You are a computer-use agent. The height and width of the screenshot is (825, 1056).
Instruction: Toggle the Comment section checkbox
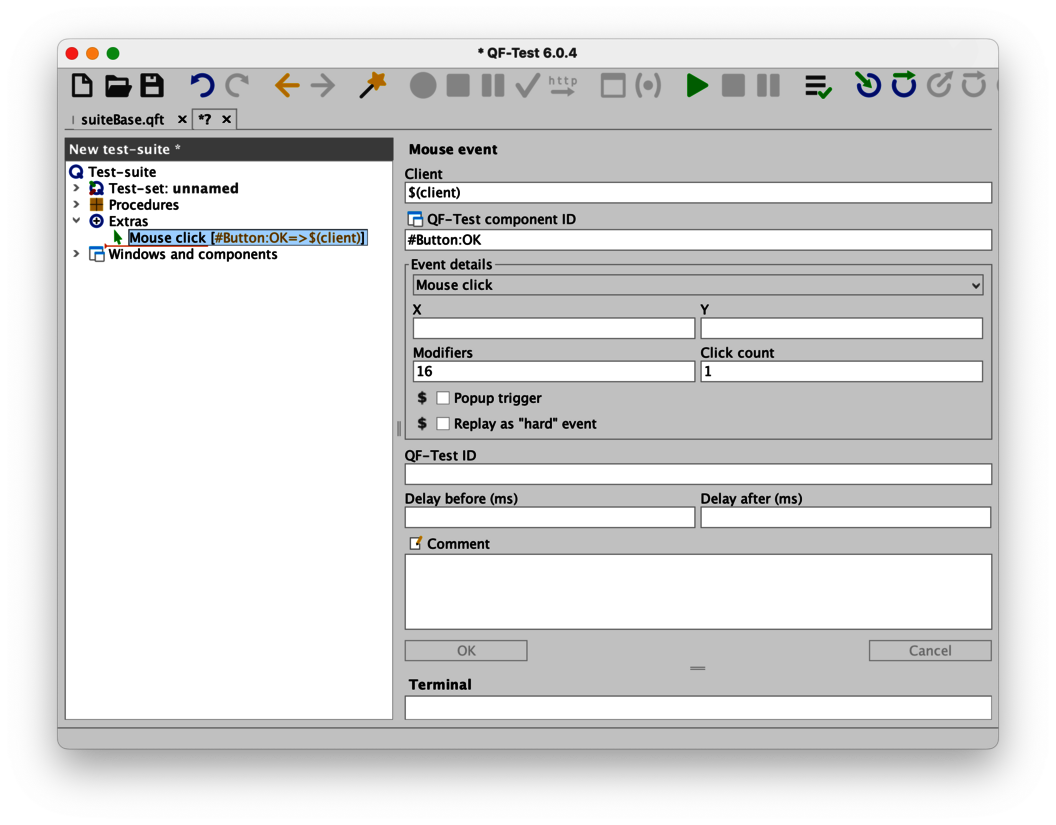point(414,543)
